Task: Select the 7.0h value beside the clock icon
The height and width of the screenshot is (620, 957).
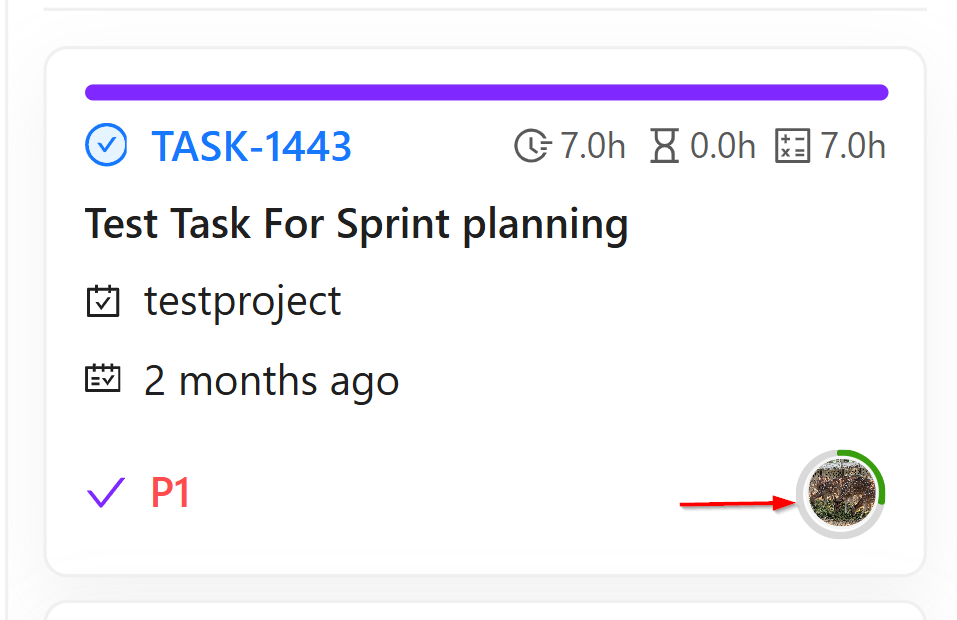Action: click(x=593, y=147)
